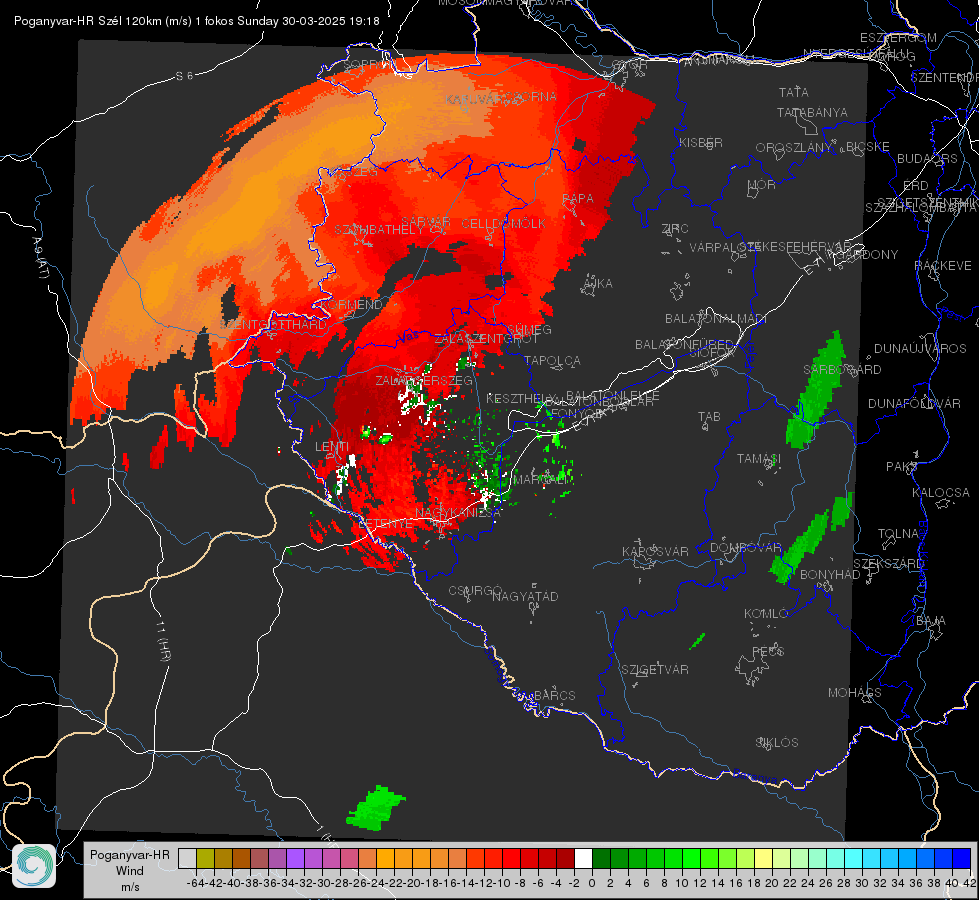Click the radar title text with date 30-03-2025
Image resolution: width=979 pixels, height=900 pixels.
point(197,21)
